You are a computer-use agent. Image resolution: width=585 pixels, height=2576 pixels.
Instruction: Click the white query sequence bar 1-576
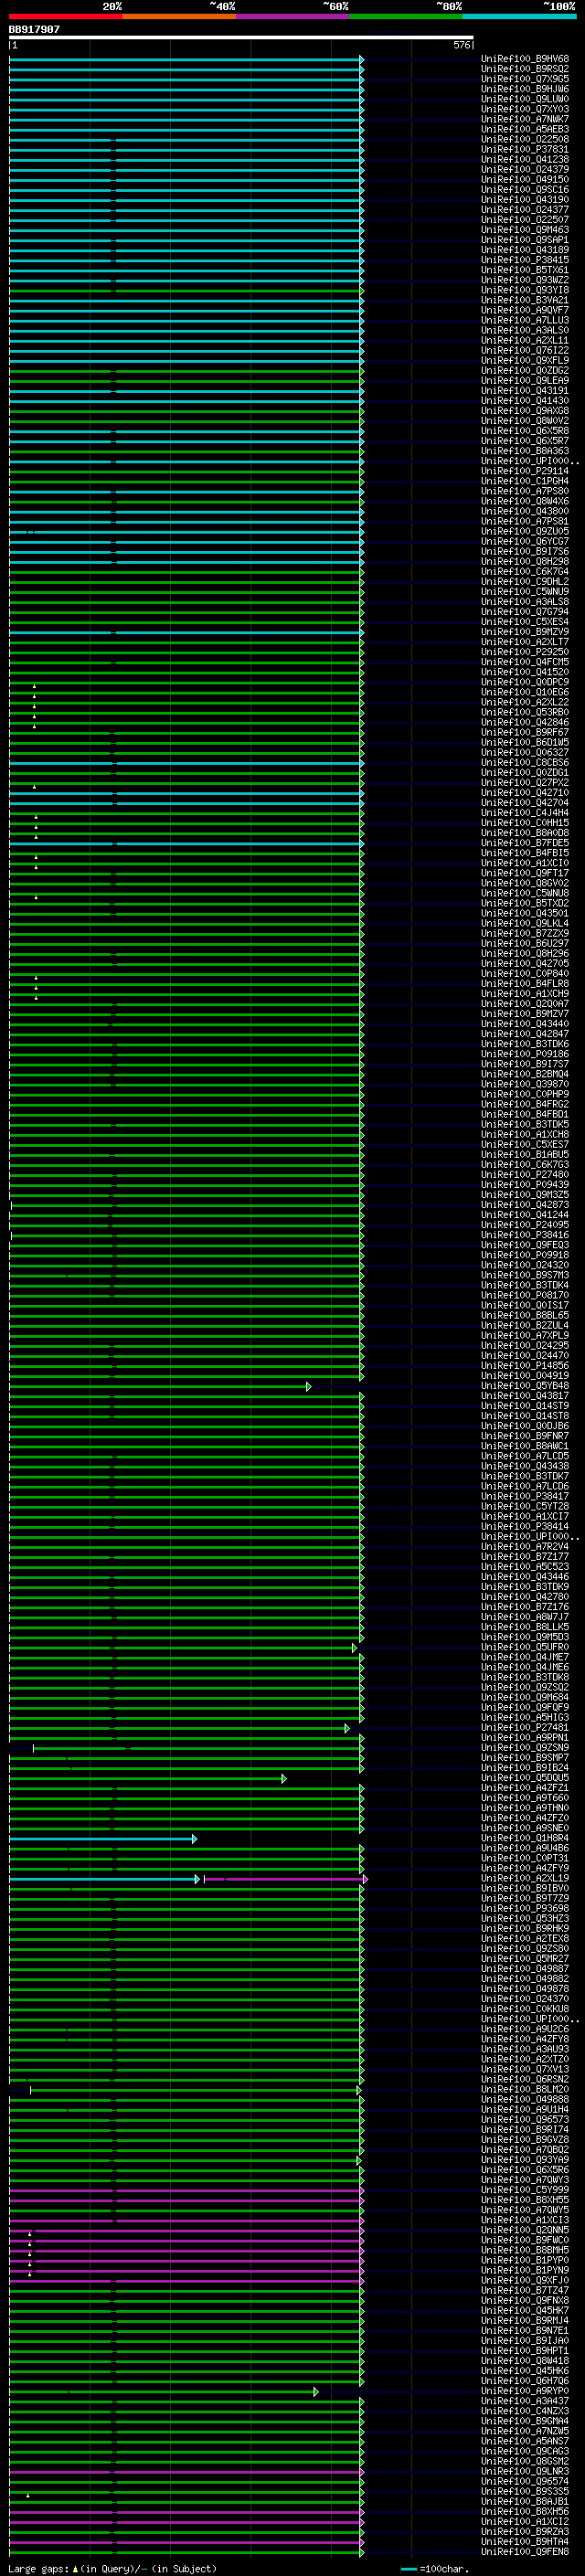241,38
